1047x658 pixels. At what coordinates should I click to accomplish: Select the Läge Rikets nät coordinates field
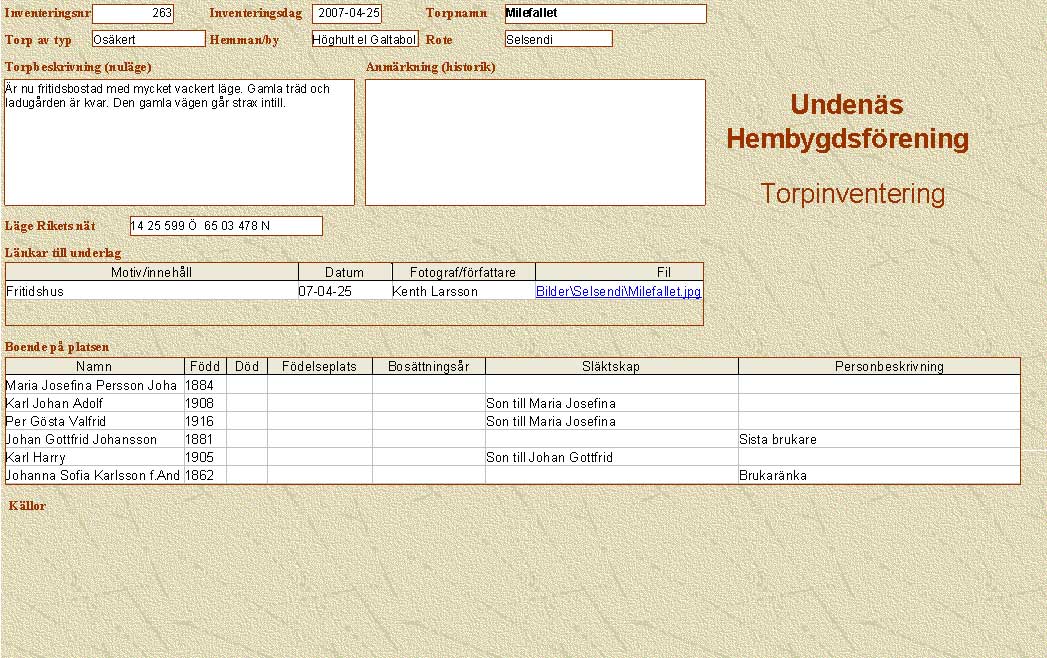pyautogui.click(x=226, y=226)
